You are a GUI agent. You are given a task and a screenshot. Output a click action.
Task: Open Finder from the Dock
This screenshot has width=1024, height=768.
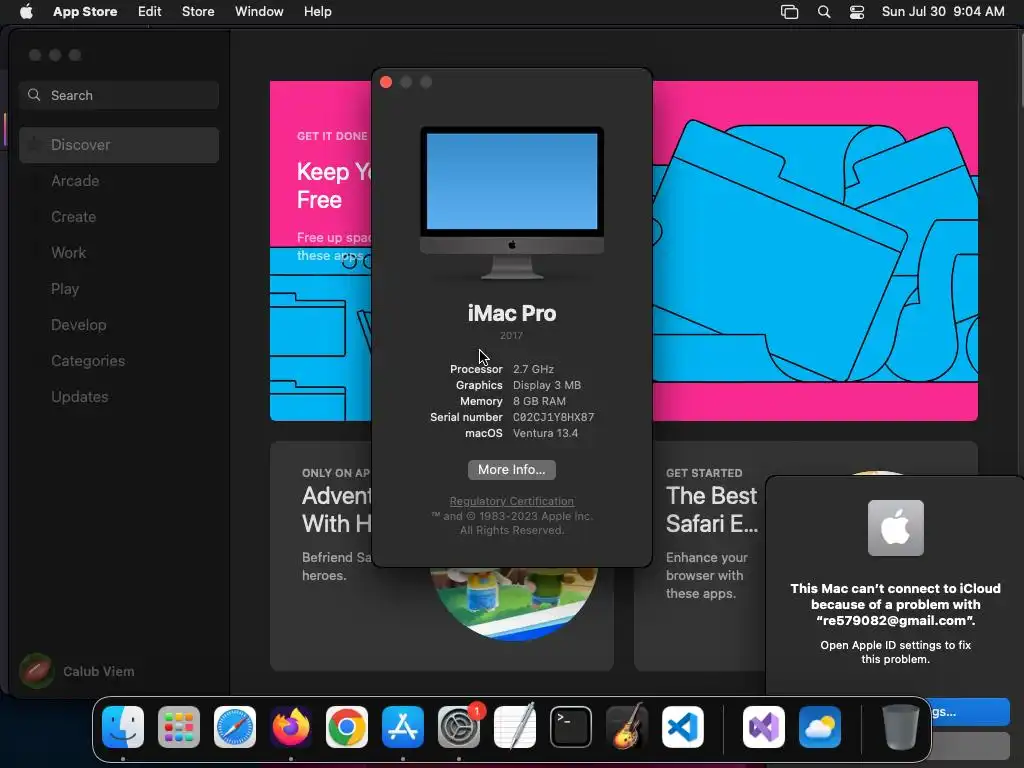click(123, 727)
